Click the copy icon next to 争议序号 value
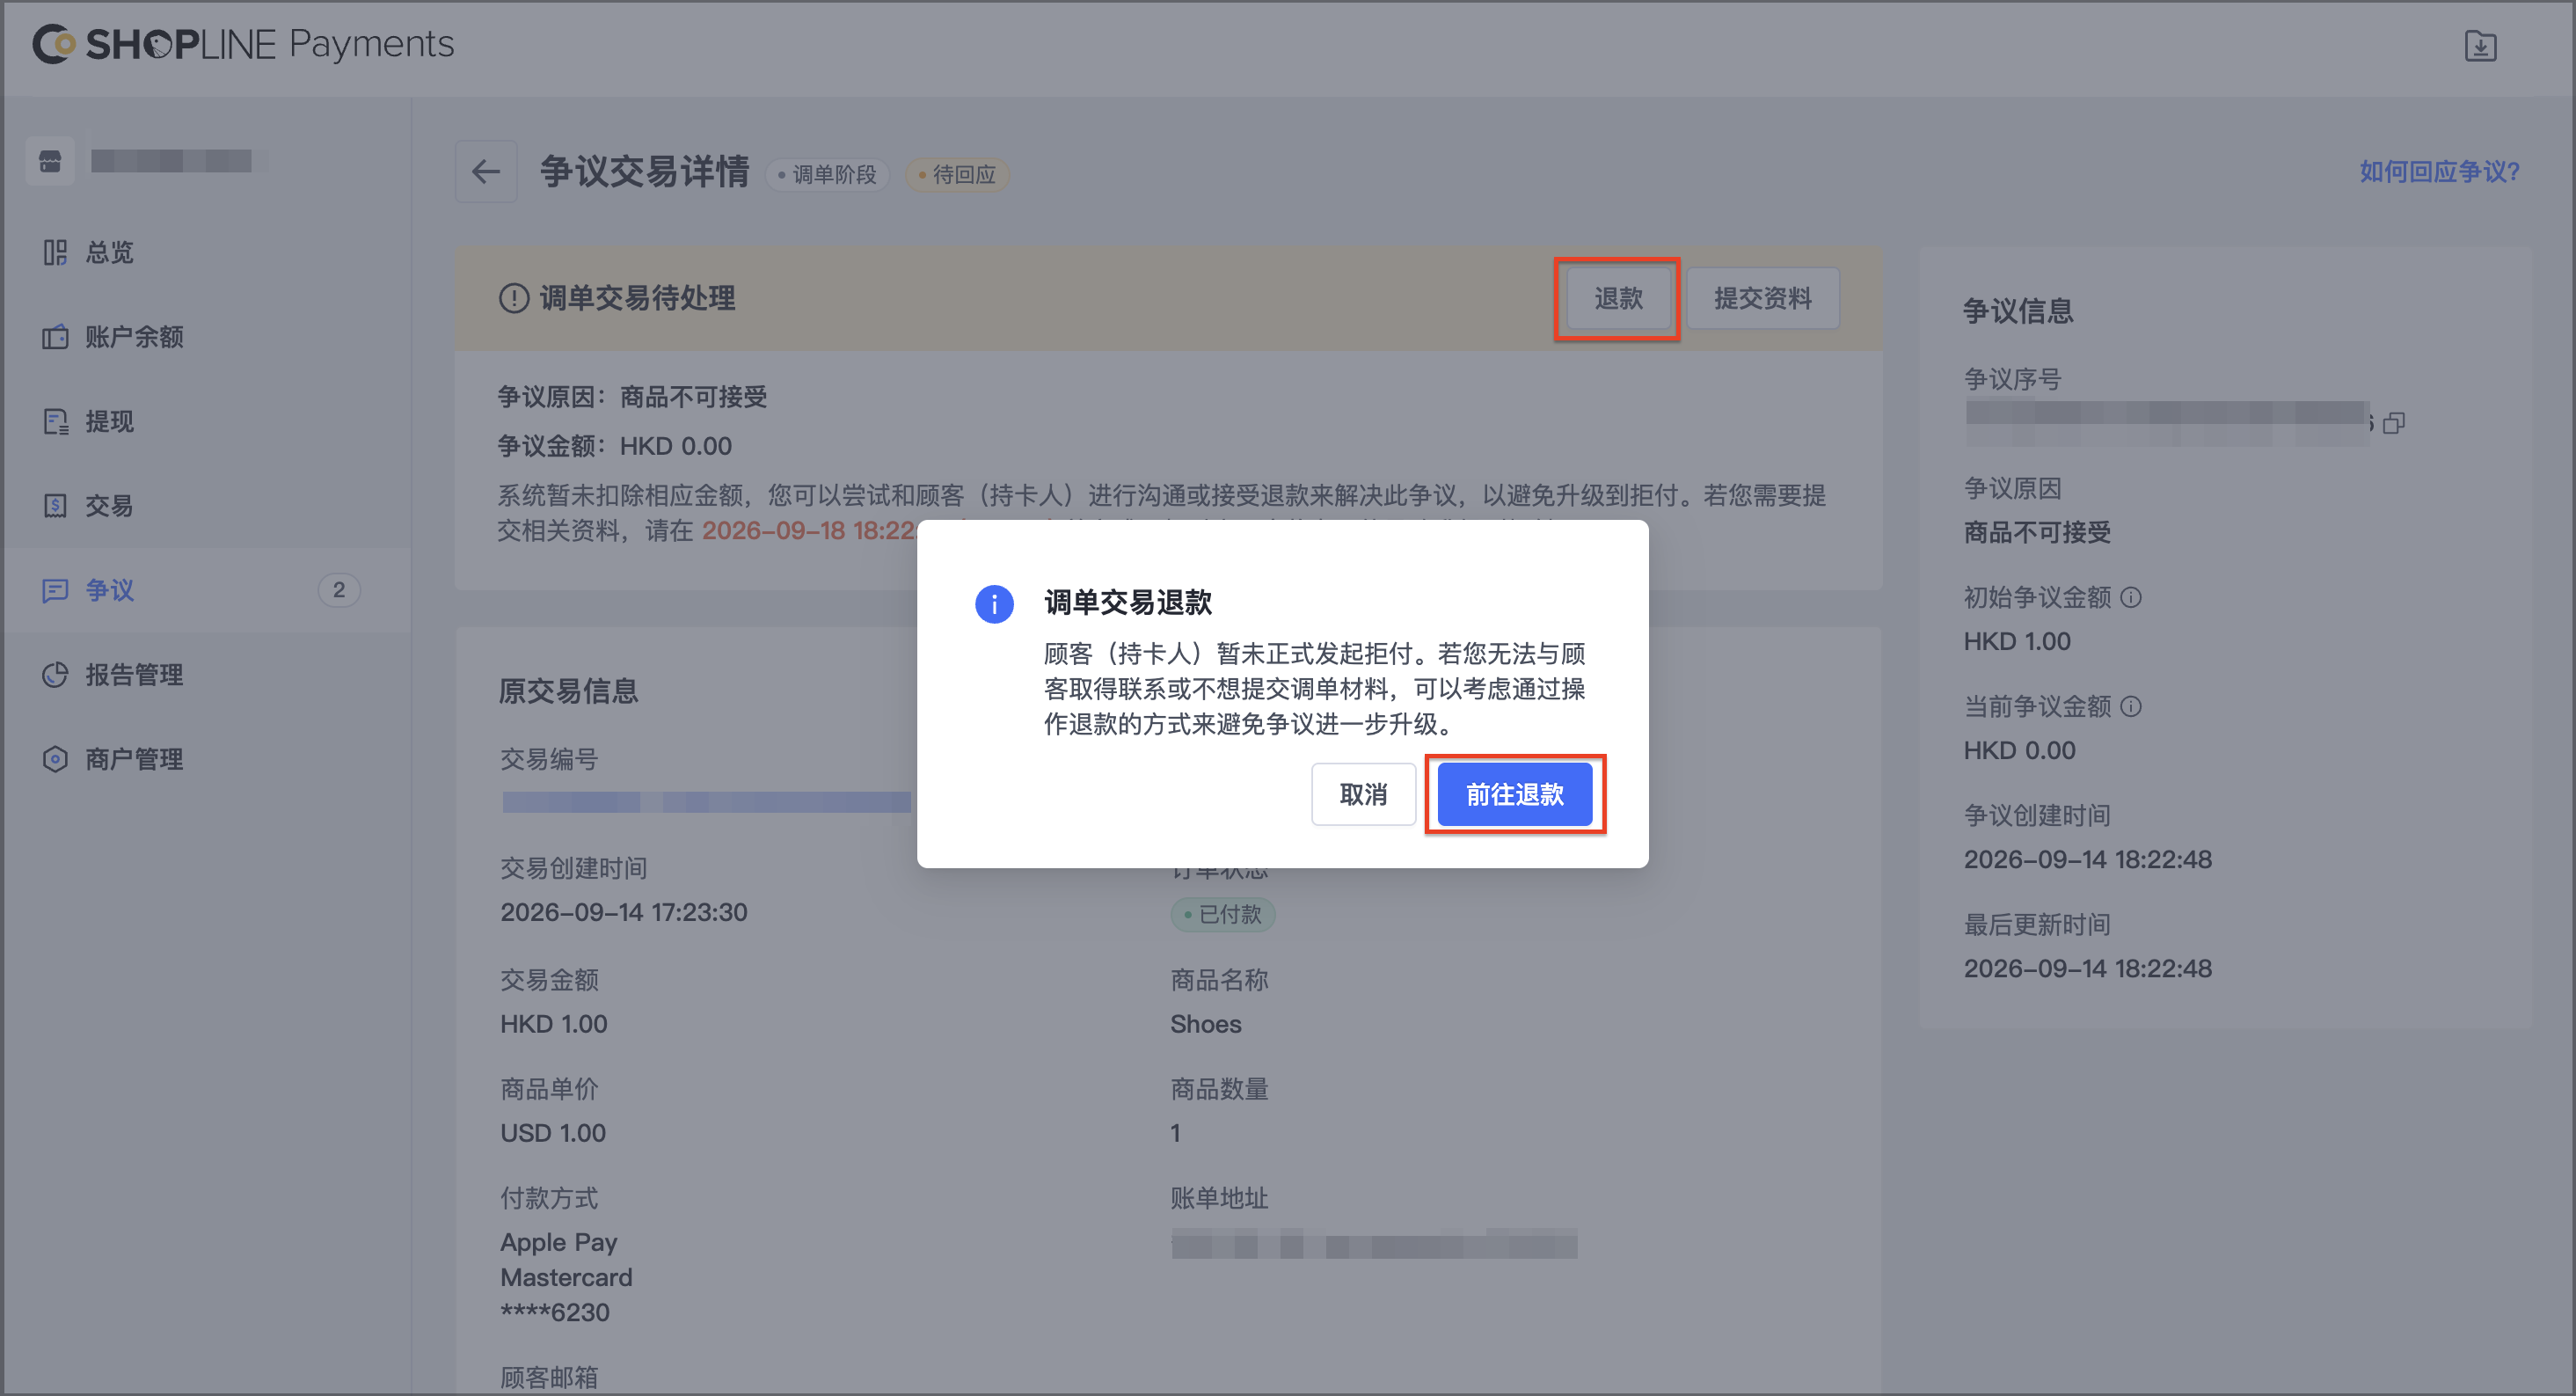The height and width of the screenshot is (1396, 2576). pos(2393,423)
